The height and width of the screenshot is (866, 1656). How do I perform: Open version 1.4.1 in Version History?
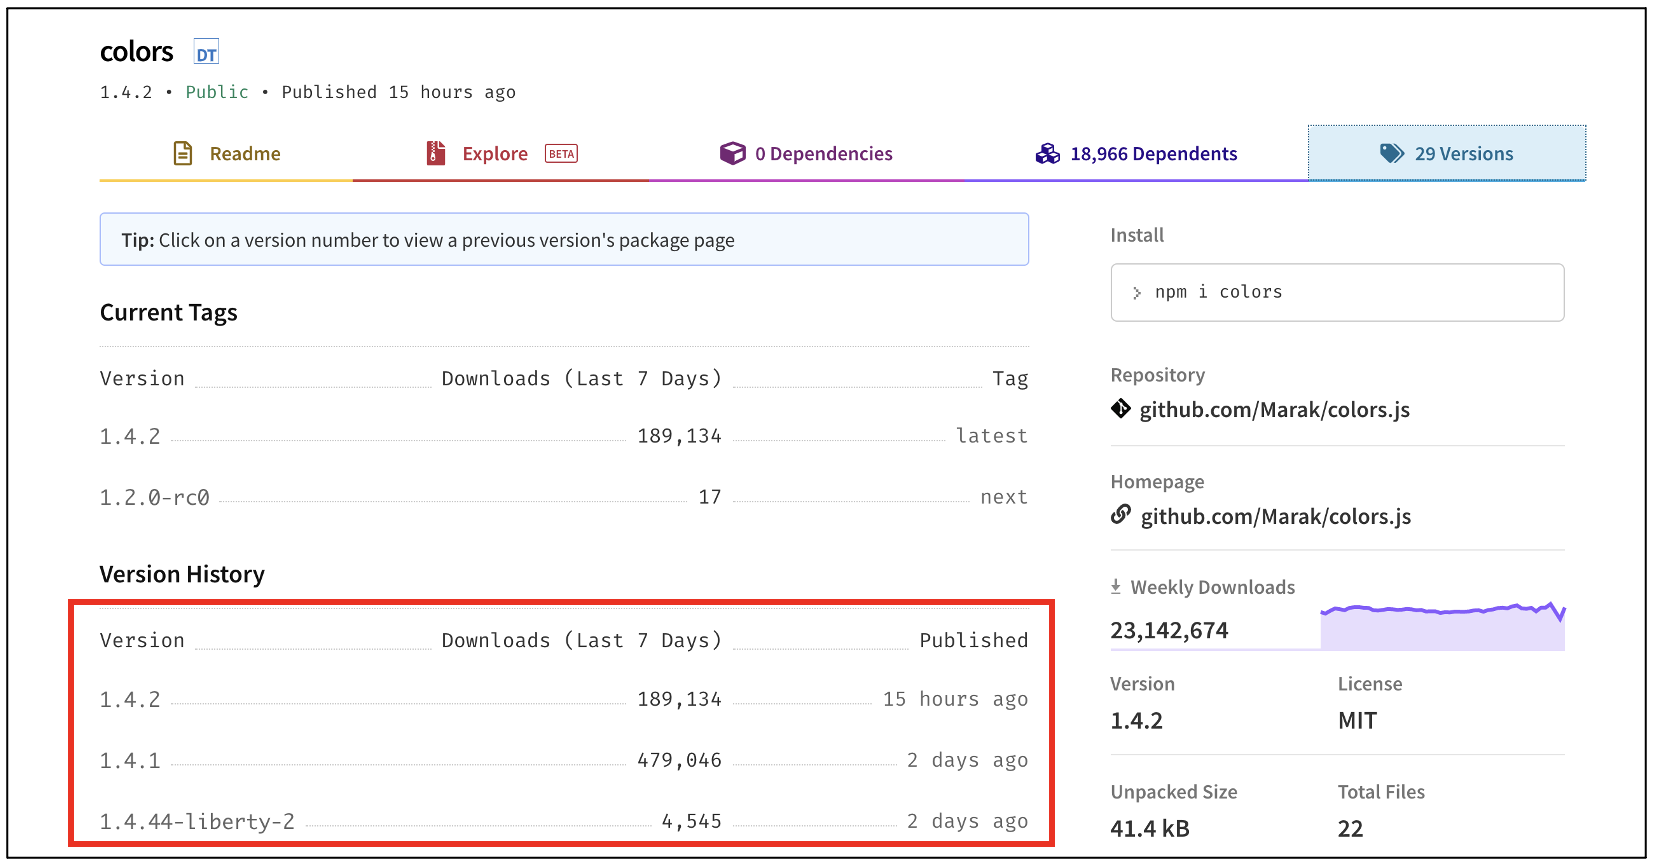tap(130, 761)
